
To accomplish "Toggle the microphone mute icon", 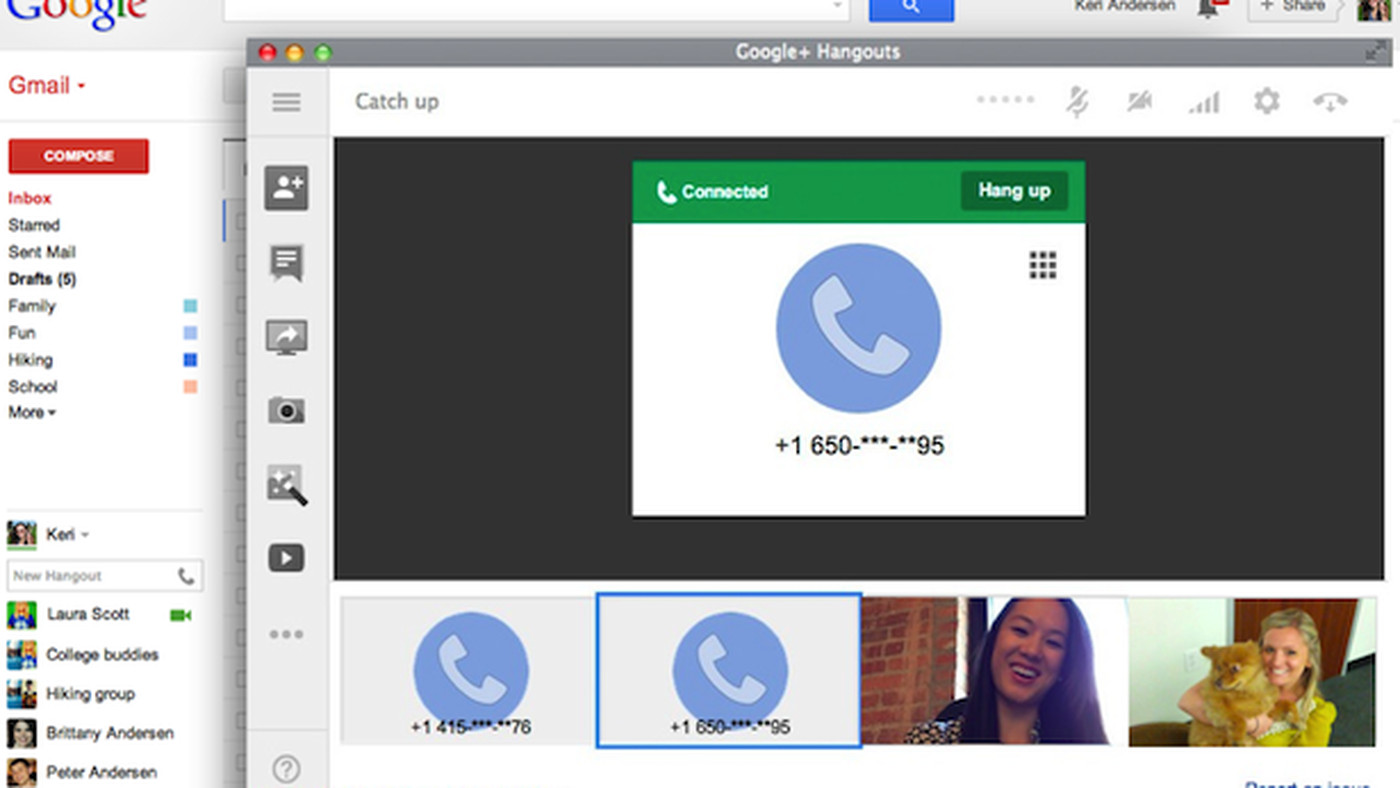I will pos(1077,101).
